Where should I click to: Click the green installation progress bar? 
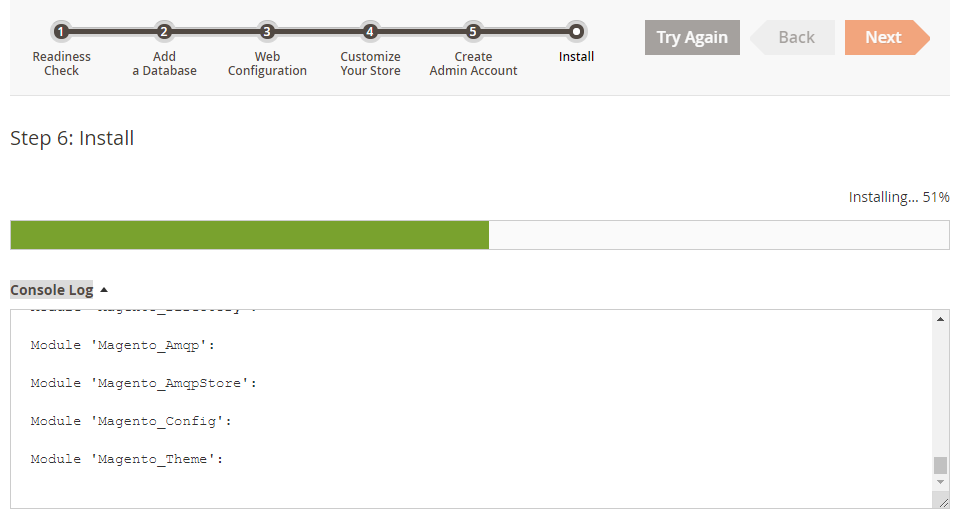pyautogui.click(x=250, y=235)
